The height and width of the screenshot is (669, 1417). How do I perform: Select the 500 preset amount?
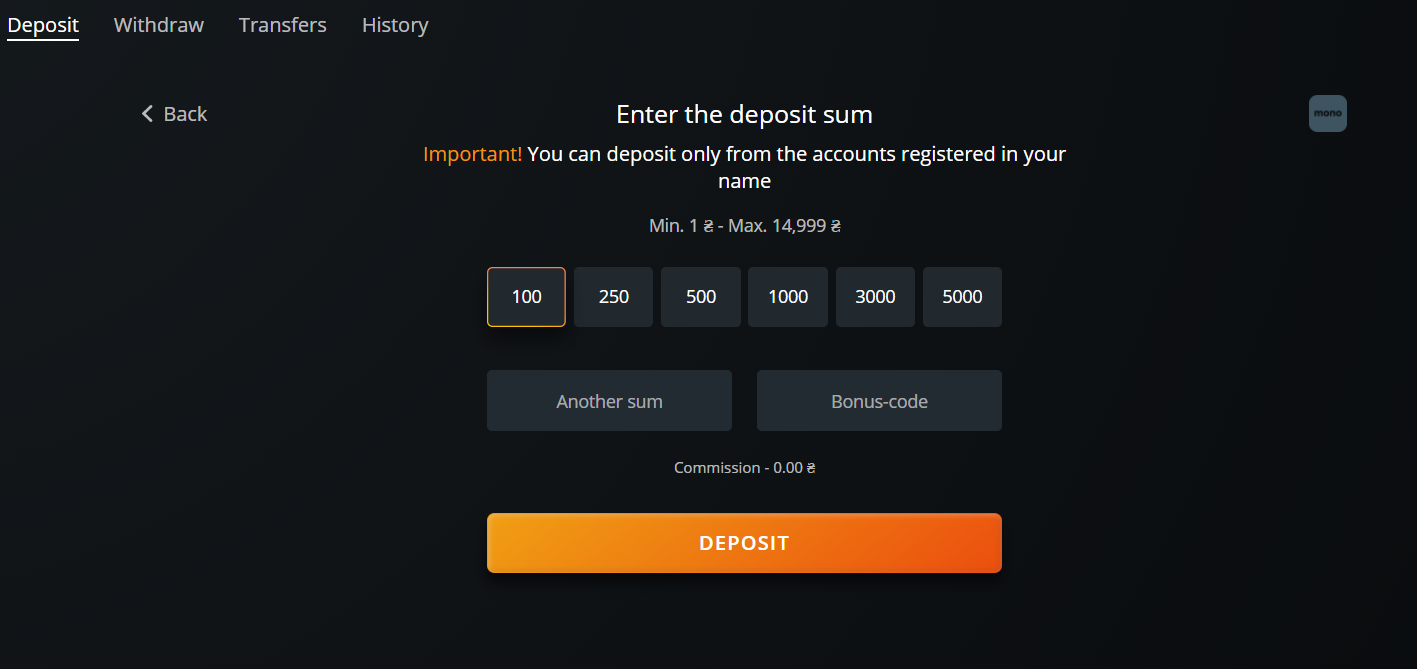click(x=701, y=297)
